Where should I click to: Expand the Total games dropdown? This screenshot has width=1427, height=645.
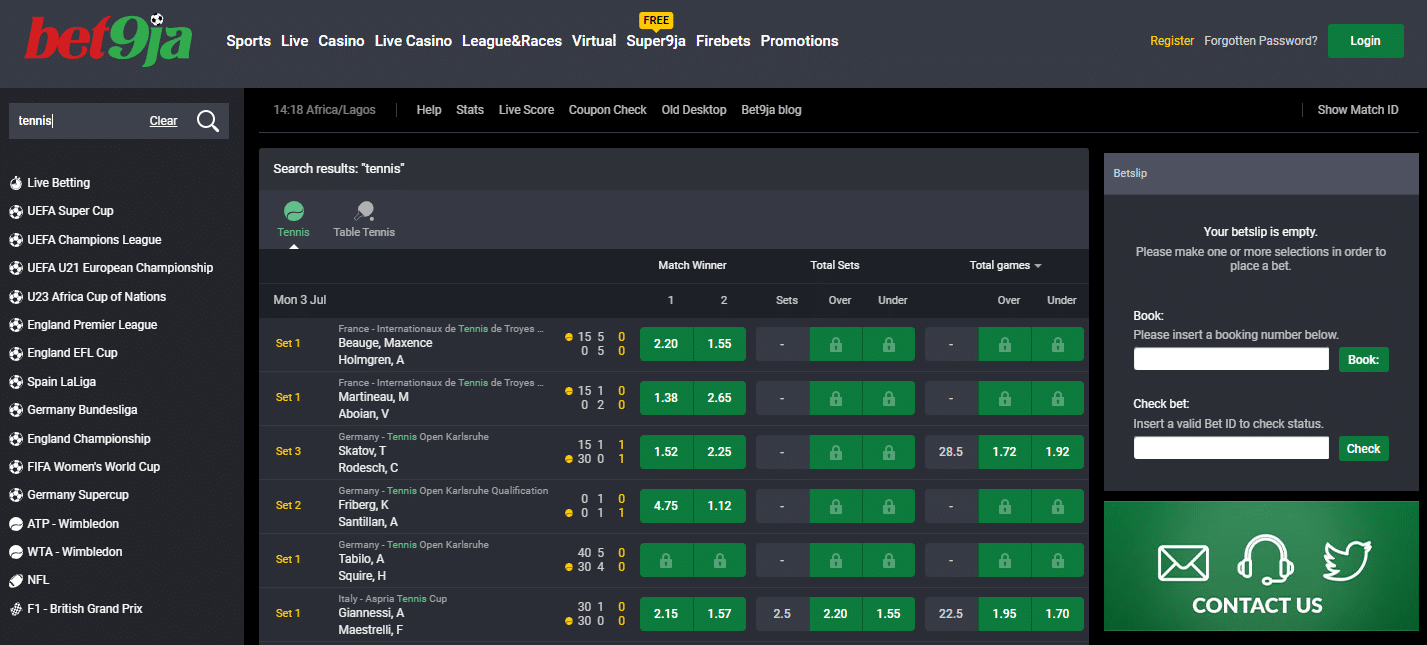tap(1005, 265)
